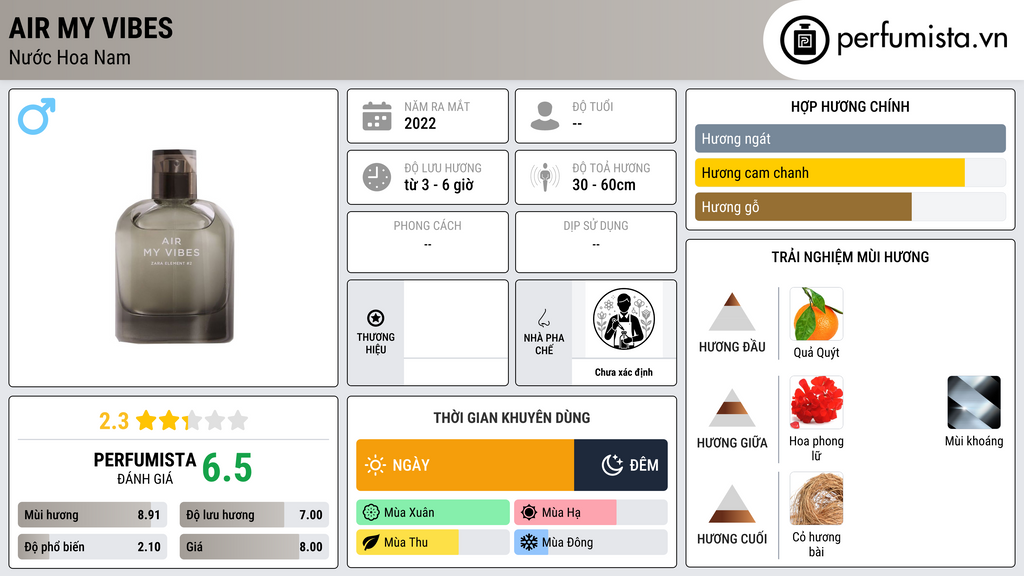The image size is (1024, 576).
Task: Click the leaf icon next to Mùa Thu
Action: (x=371, y=542)
